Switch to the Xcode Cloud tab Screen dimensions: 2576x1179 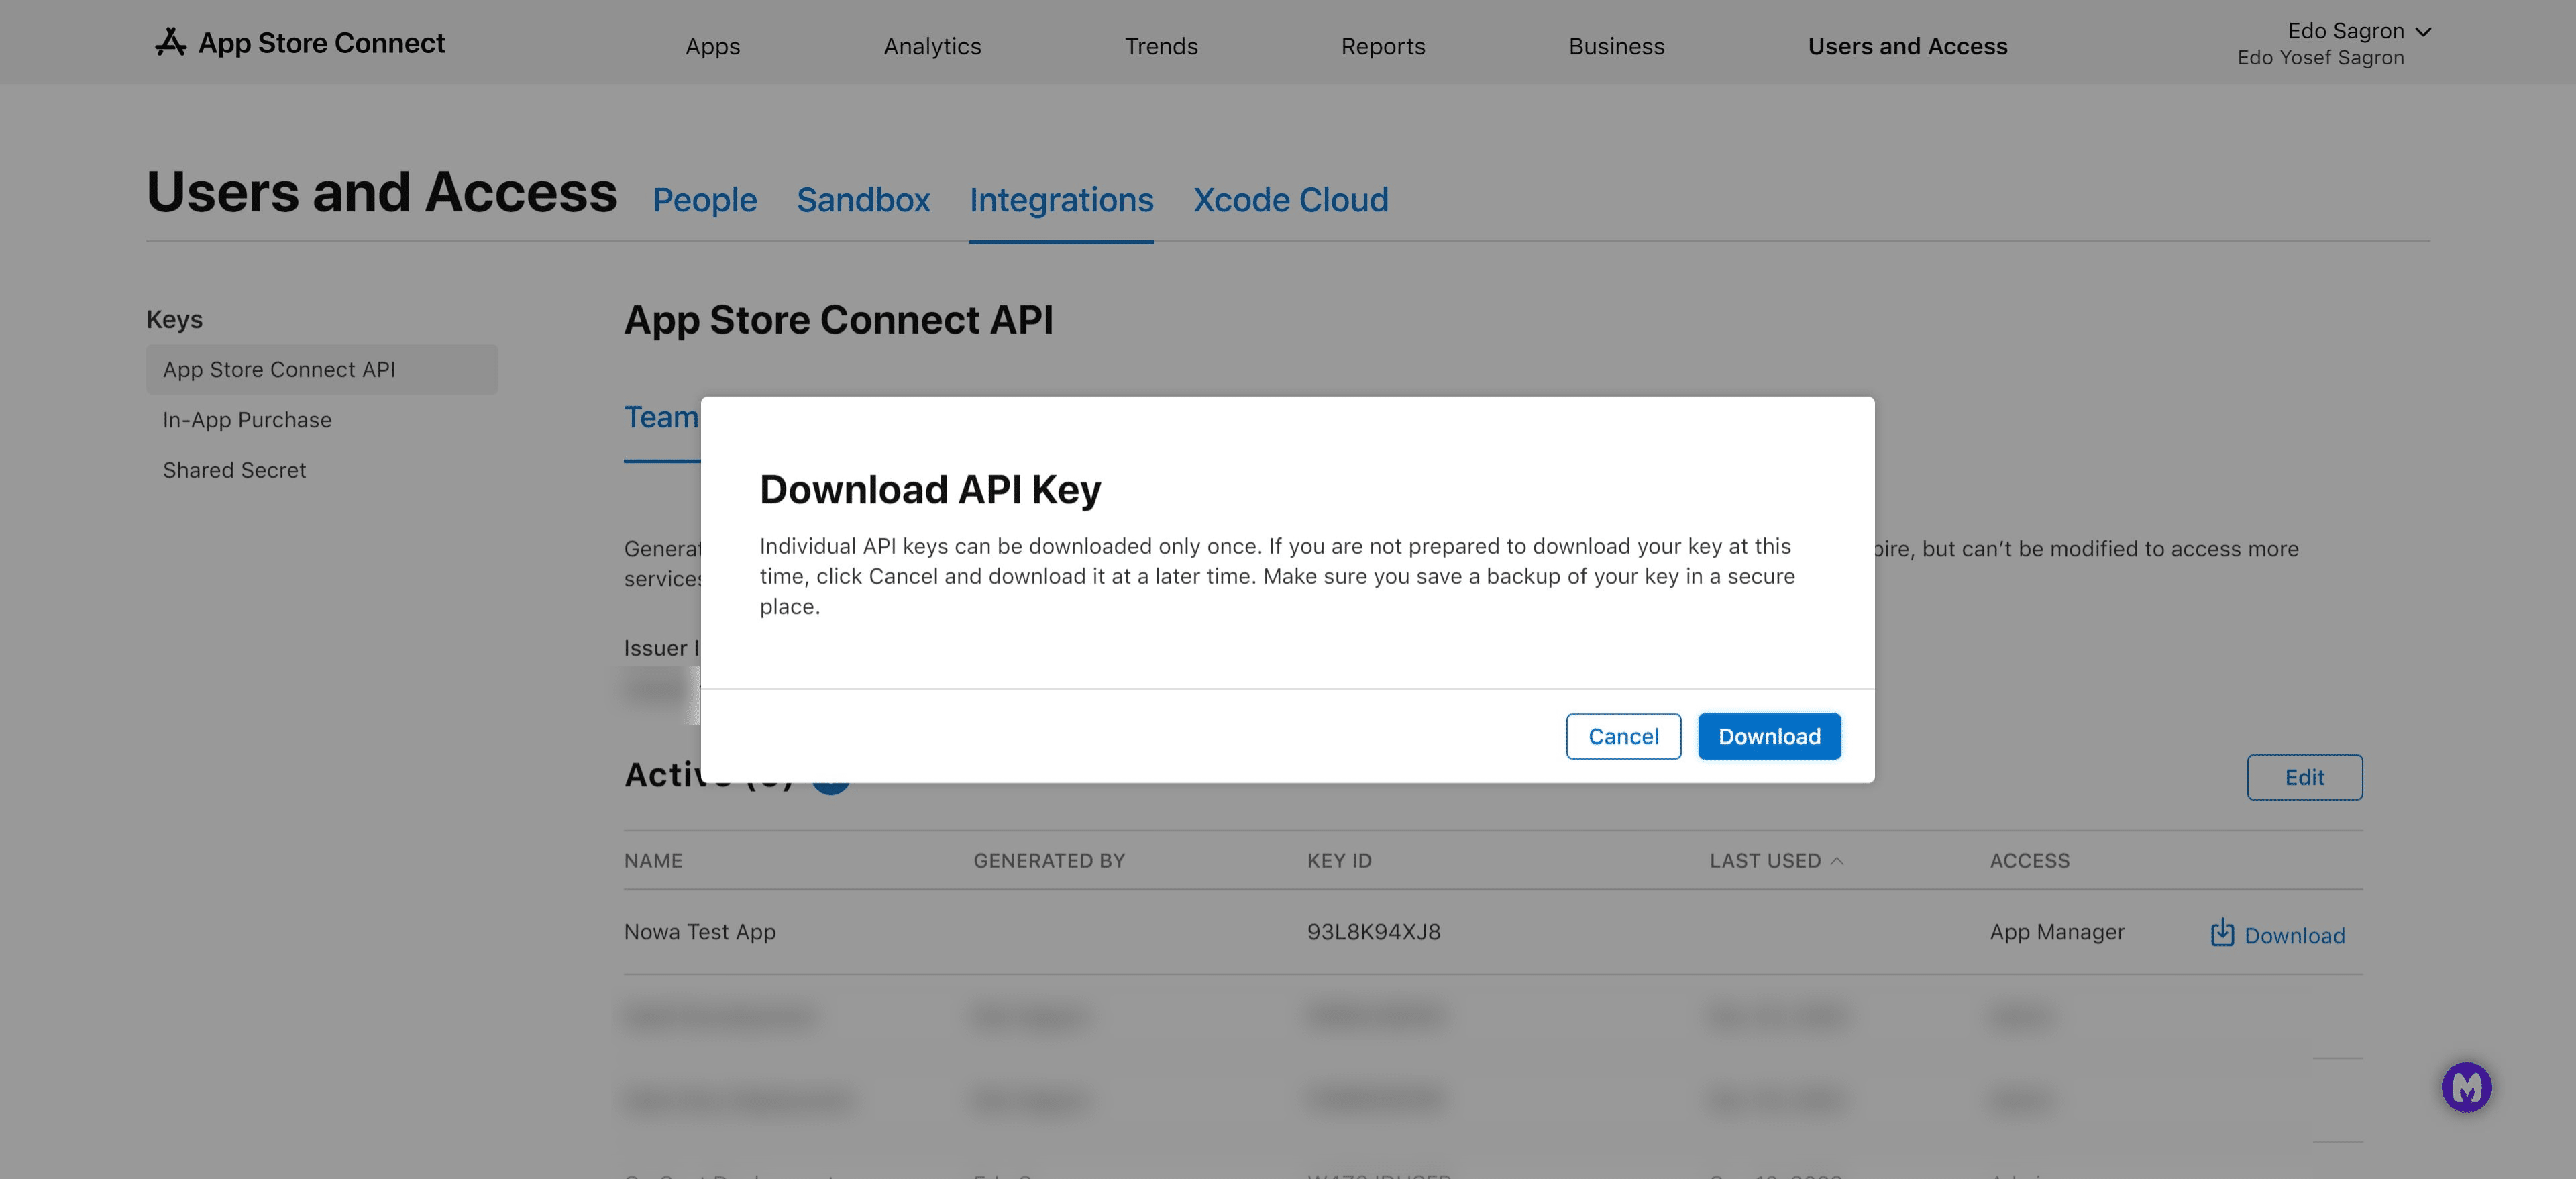[1290, 200]
